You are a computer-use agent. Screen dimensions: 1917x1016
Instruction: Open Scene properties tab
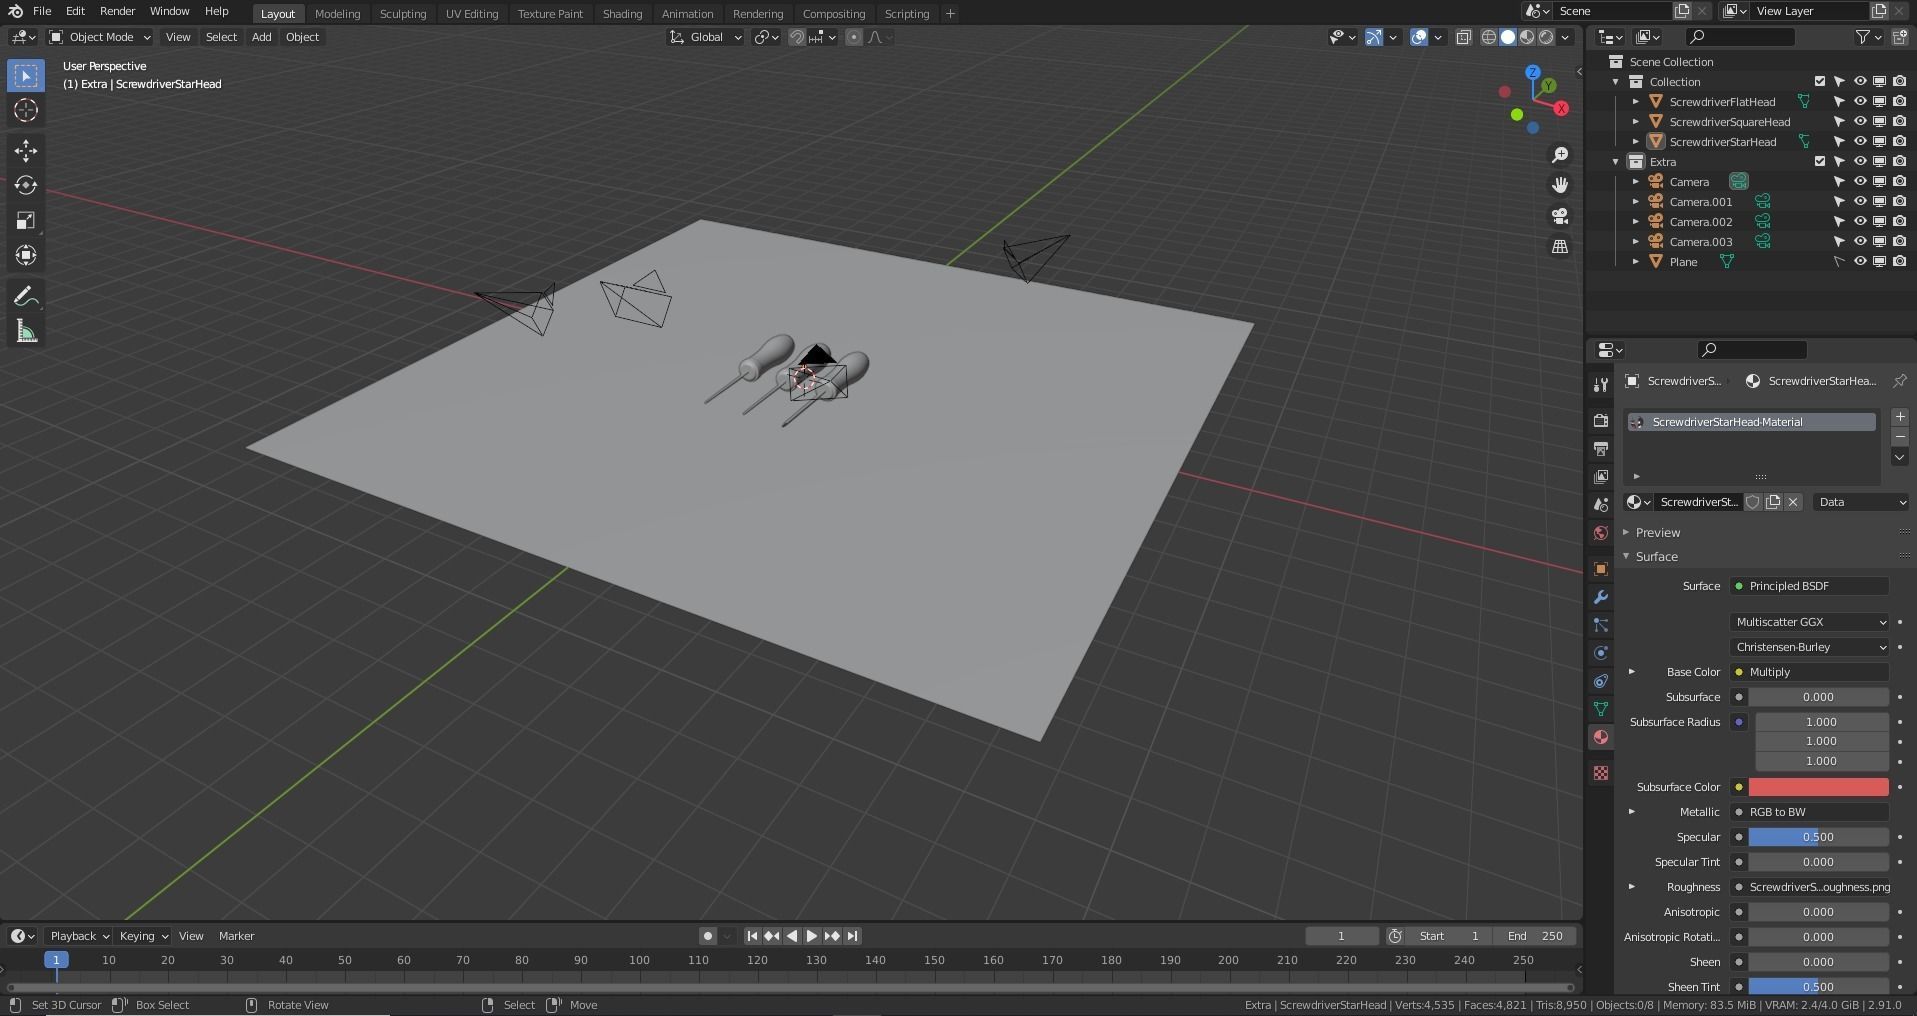[x=1601, y=505]
